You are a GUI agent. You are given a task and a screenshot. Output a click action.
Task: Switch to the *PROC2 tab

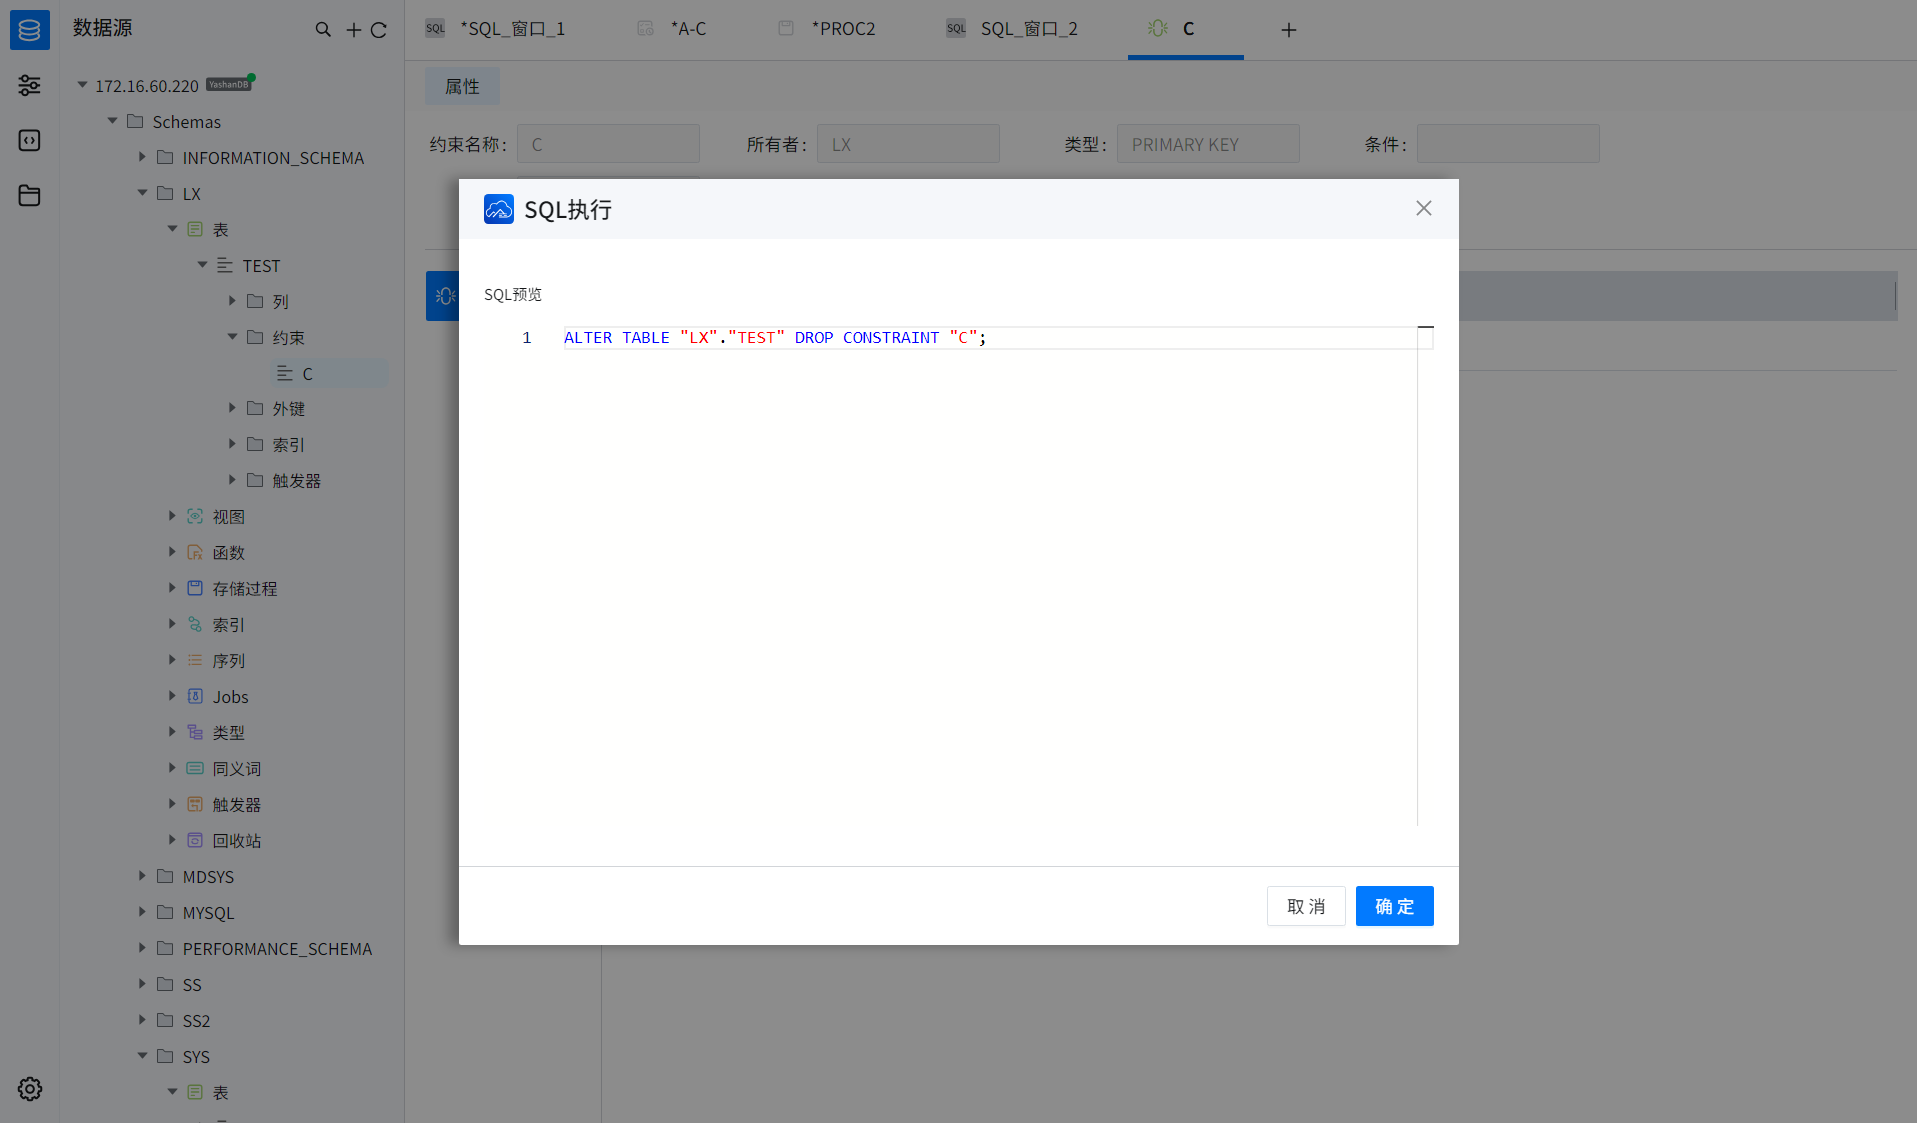click(x=842, y=29)
